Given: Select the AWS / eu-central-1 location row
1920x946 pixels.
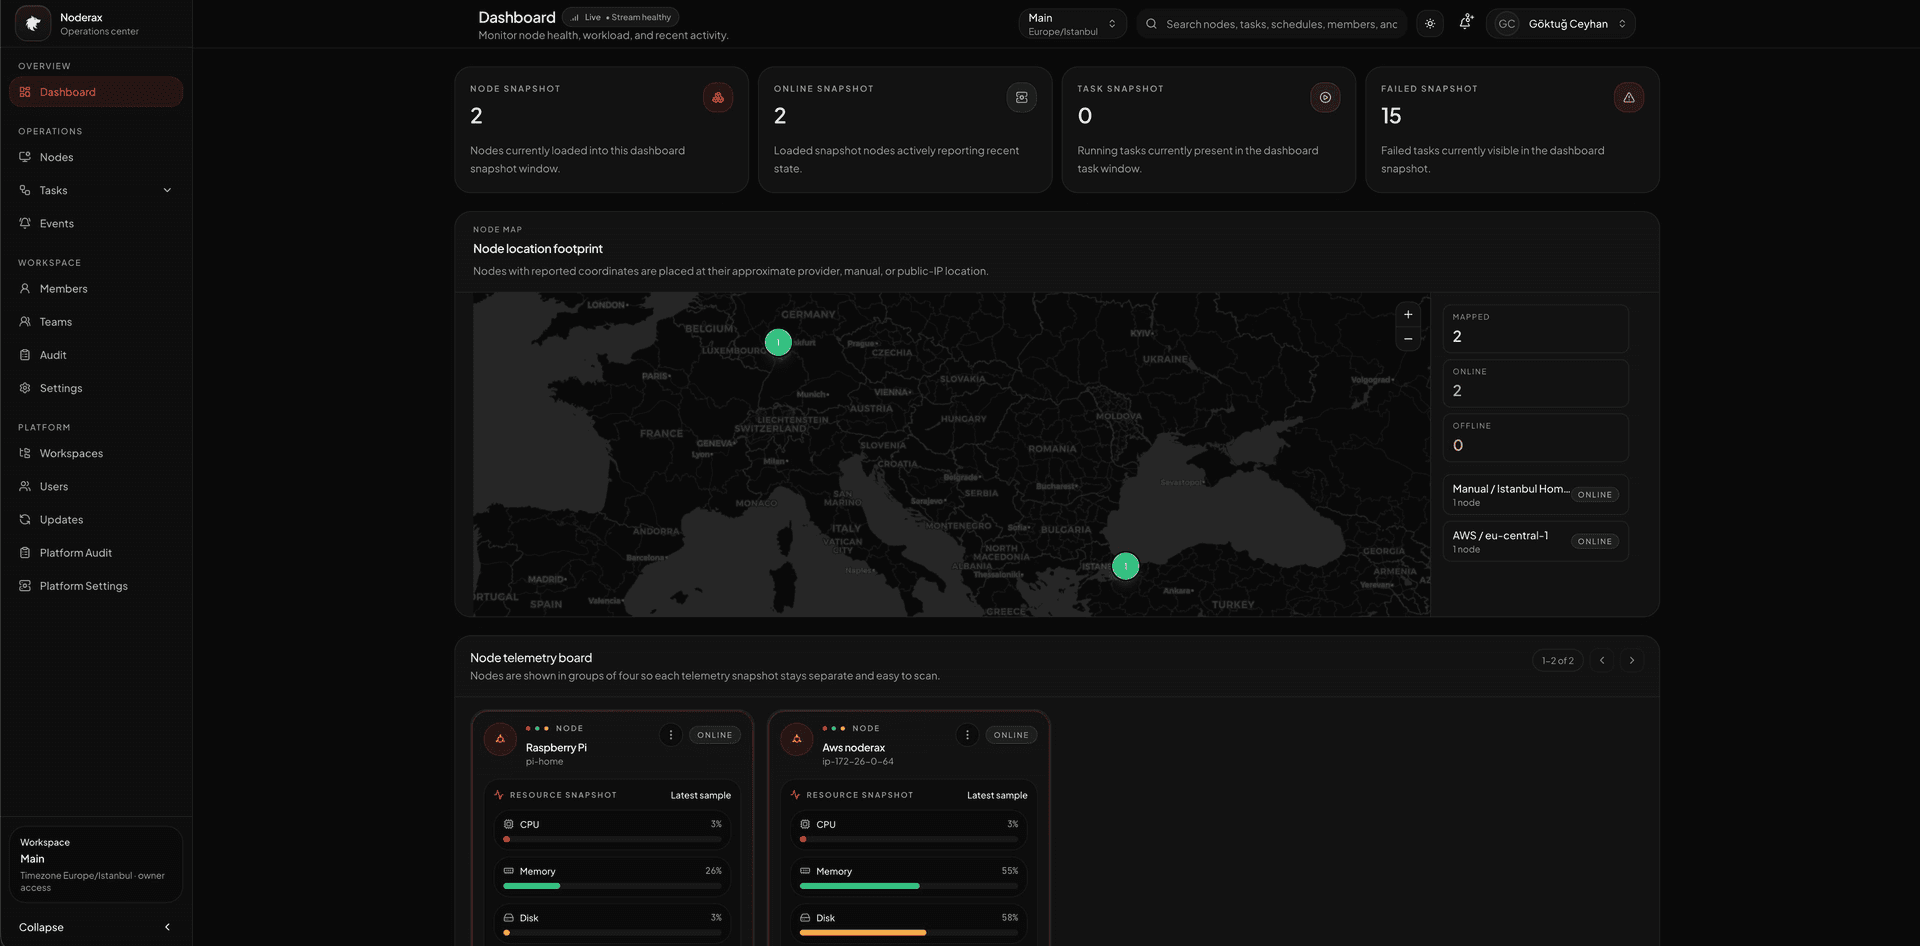Looking at the screenshot, I should tap(1535, 541).
